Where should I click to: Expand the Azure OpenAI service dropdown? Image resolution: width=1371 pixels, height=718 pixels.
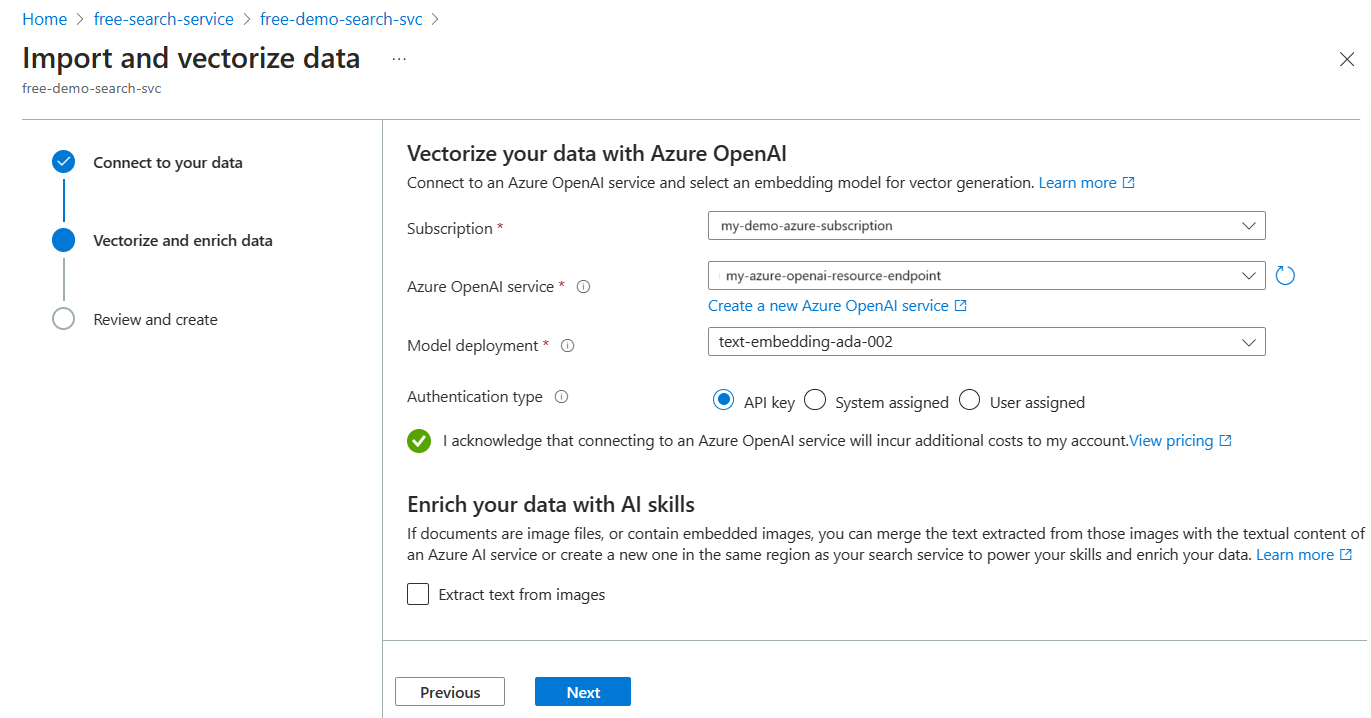(986, 276)
